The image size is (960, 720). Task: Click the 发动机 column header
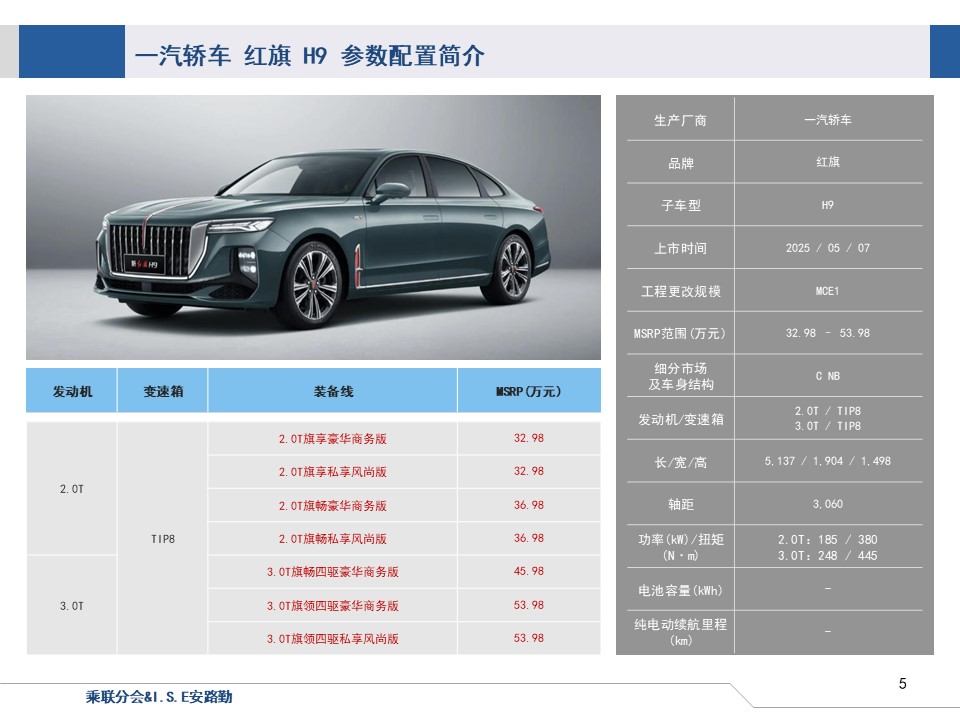pyautogui.click(x=72, y=391)
